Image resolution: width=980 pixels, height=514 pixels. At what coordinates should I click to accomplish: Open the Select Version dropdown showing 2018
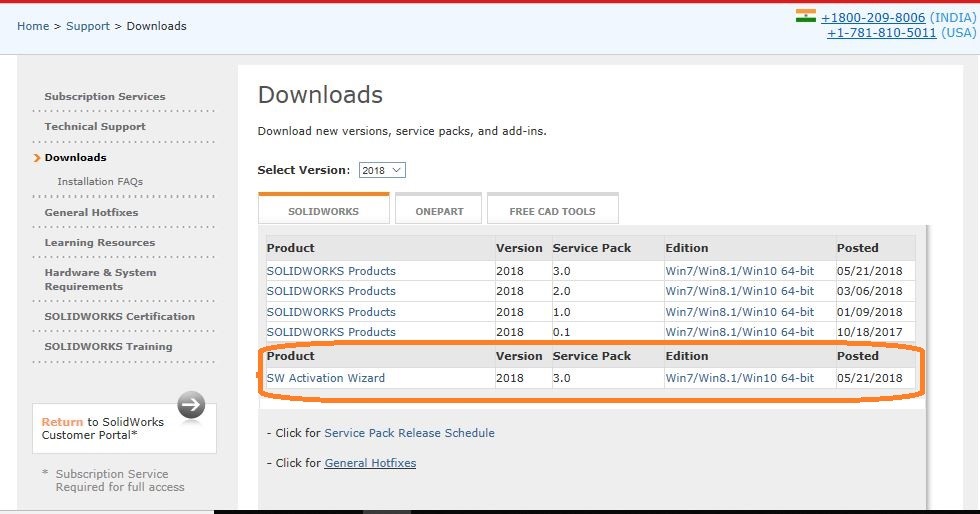click(x=382, y=170)
